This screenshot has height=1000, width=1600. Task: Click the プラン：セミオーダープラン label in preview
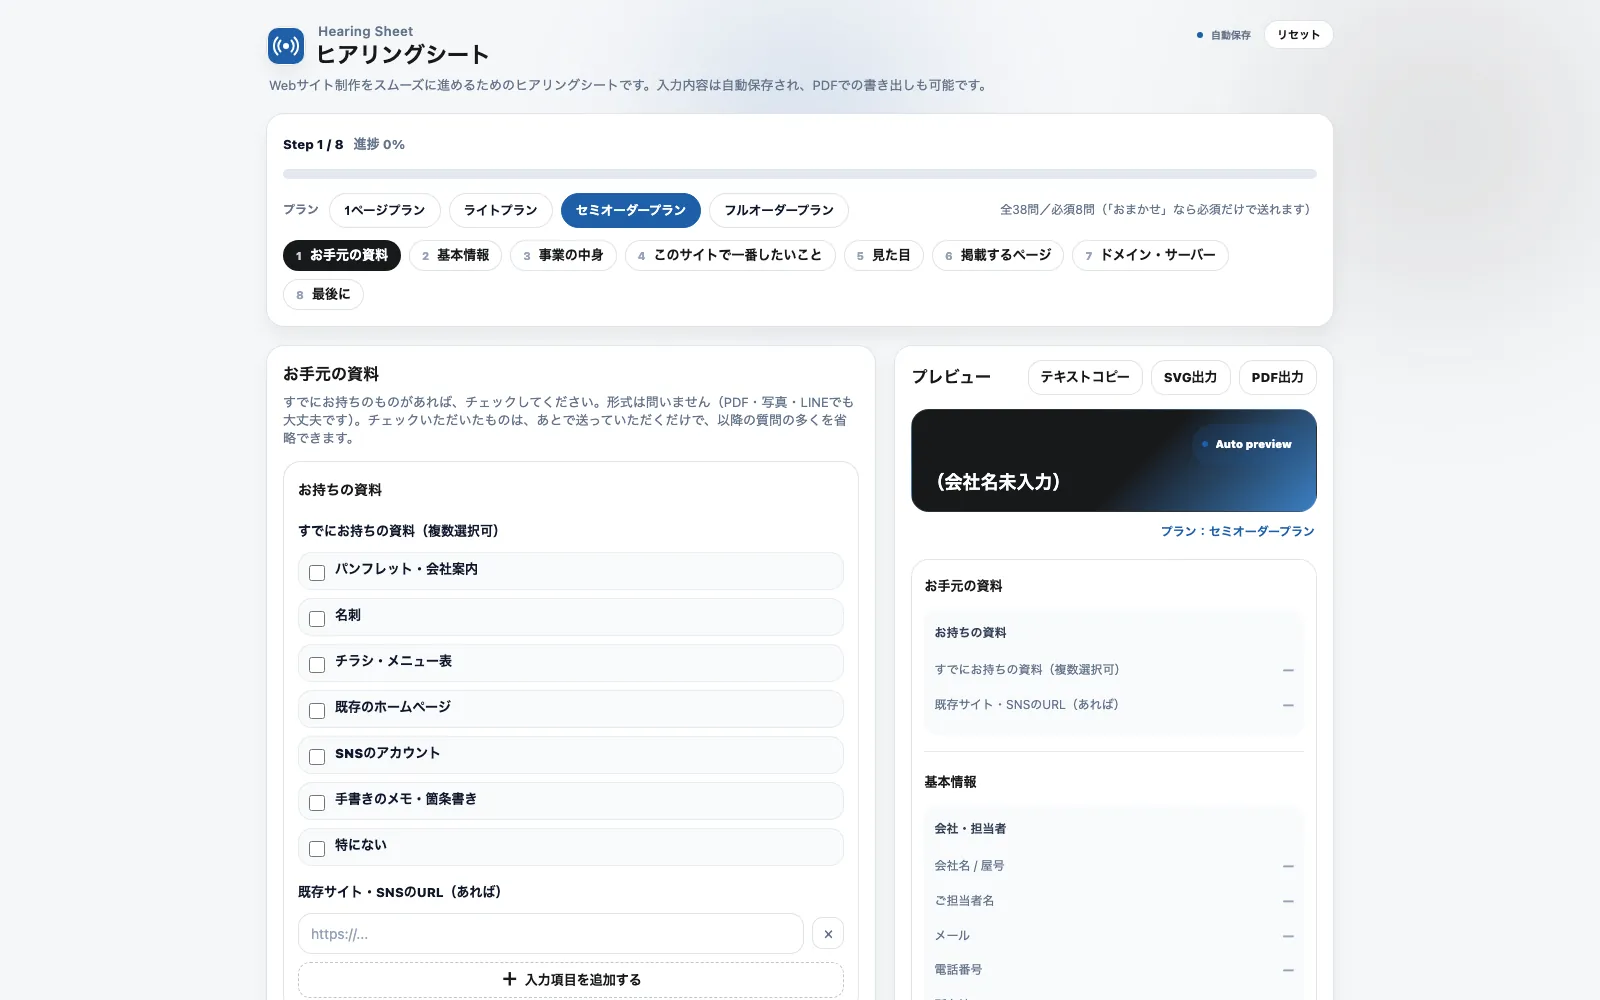point(1237,531)
